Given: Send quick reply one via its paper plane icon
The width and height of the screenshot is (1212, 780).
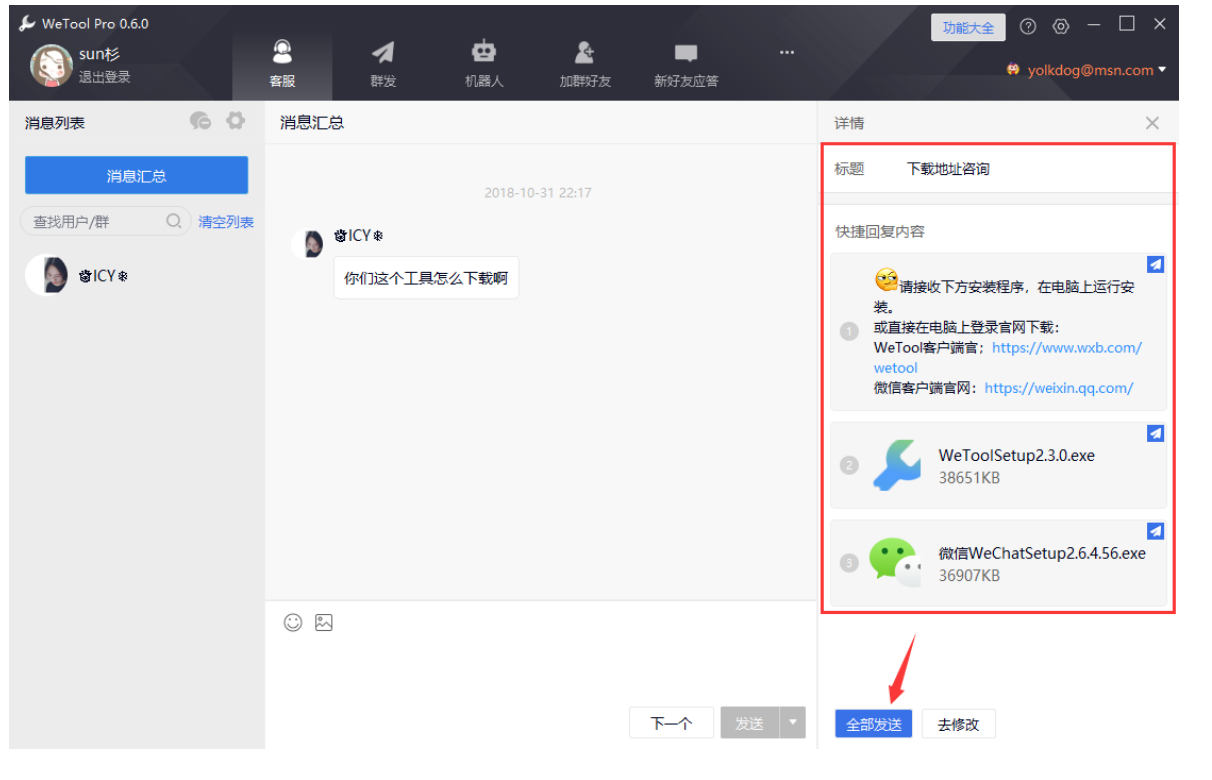Looking at the screenshot, I should [x=1155, y=264].
